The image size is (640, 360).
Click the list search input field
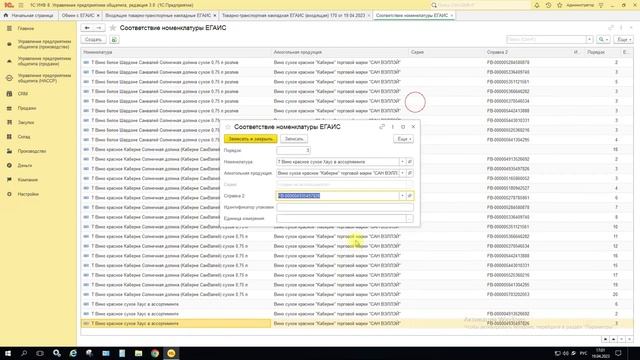point(547,40)
